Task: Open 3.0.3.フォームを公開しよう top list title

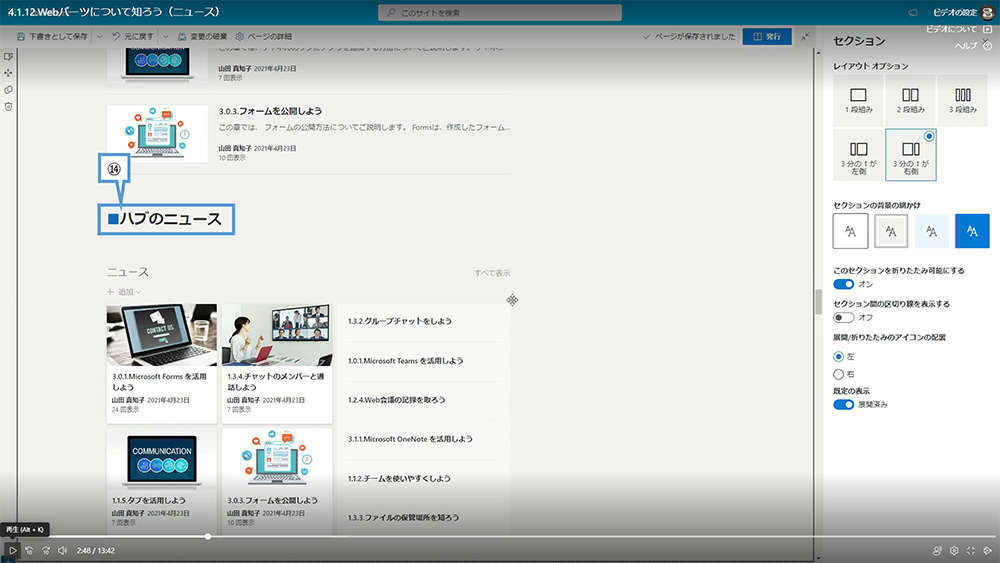Action: coord(270,111)
